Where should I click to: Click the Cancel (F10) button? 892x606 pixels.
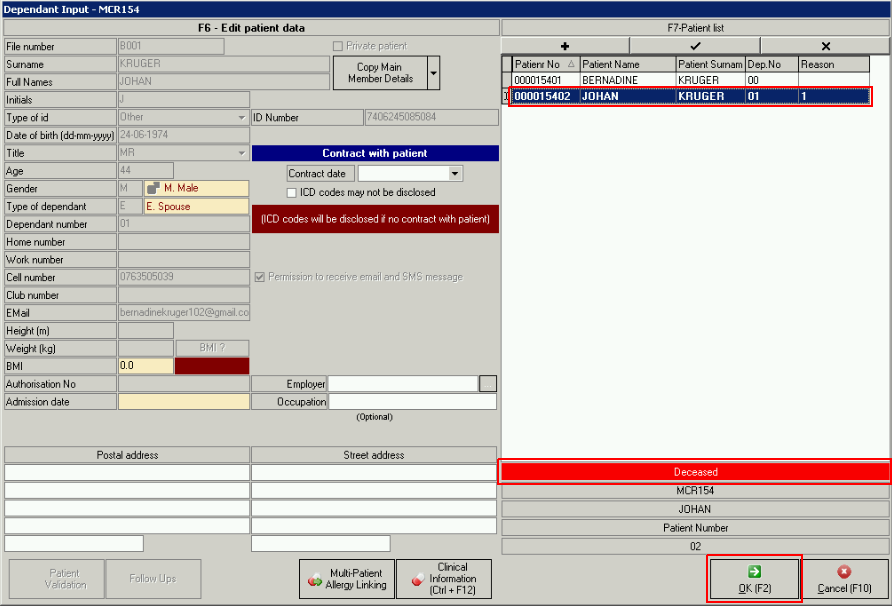844,579
